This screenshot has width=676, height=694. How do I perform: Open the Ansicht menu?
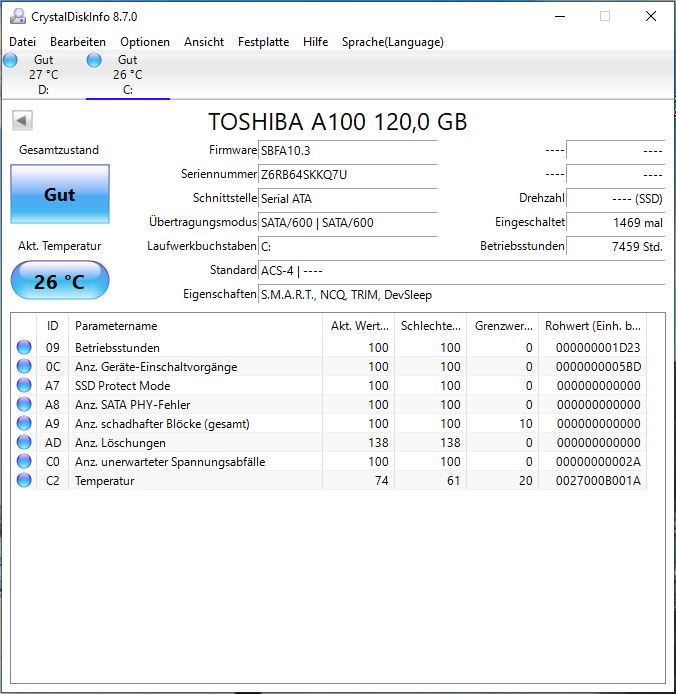204,42
